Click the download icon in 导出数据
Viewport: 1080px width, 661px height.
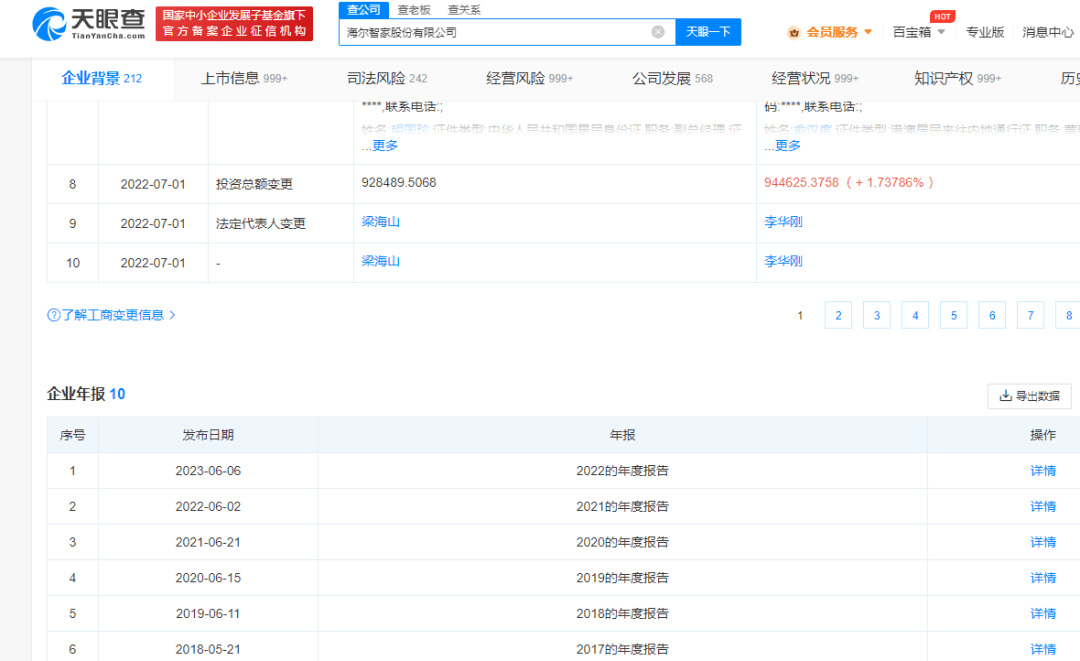[x=1006, y=396]
